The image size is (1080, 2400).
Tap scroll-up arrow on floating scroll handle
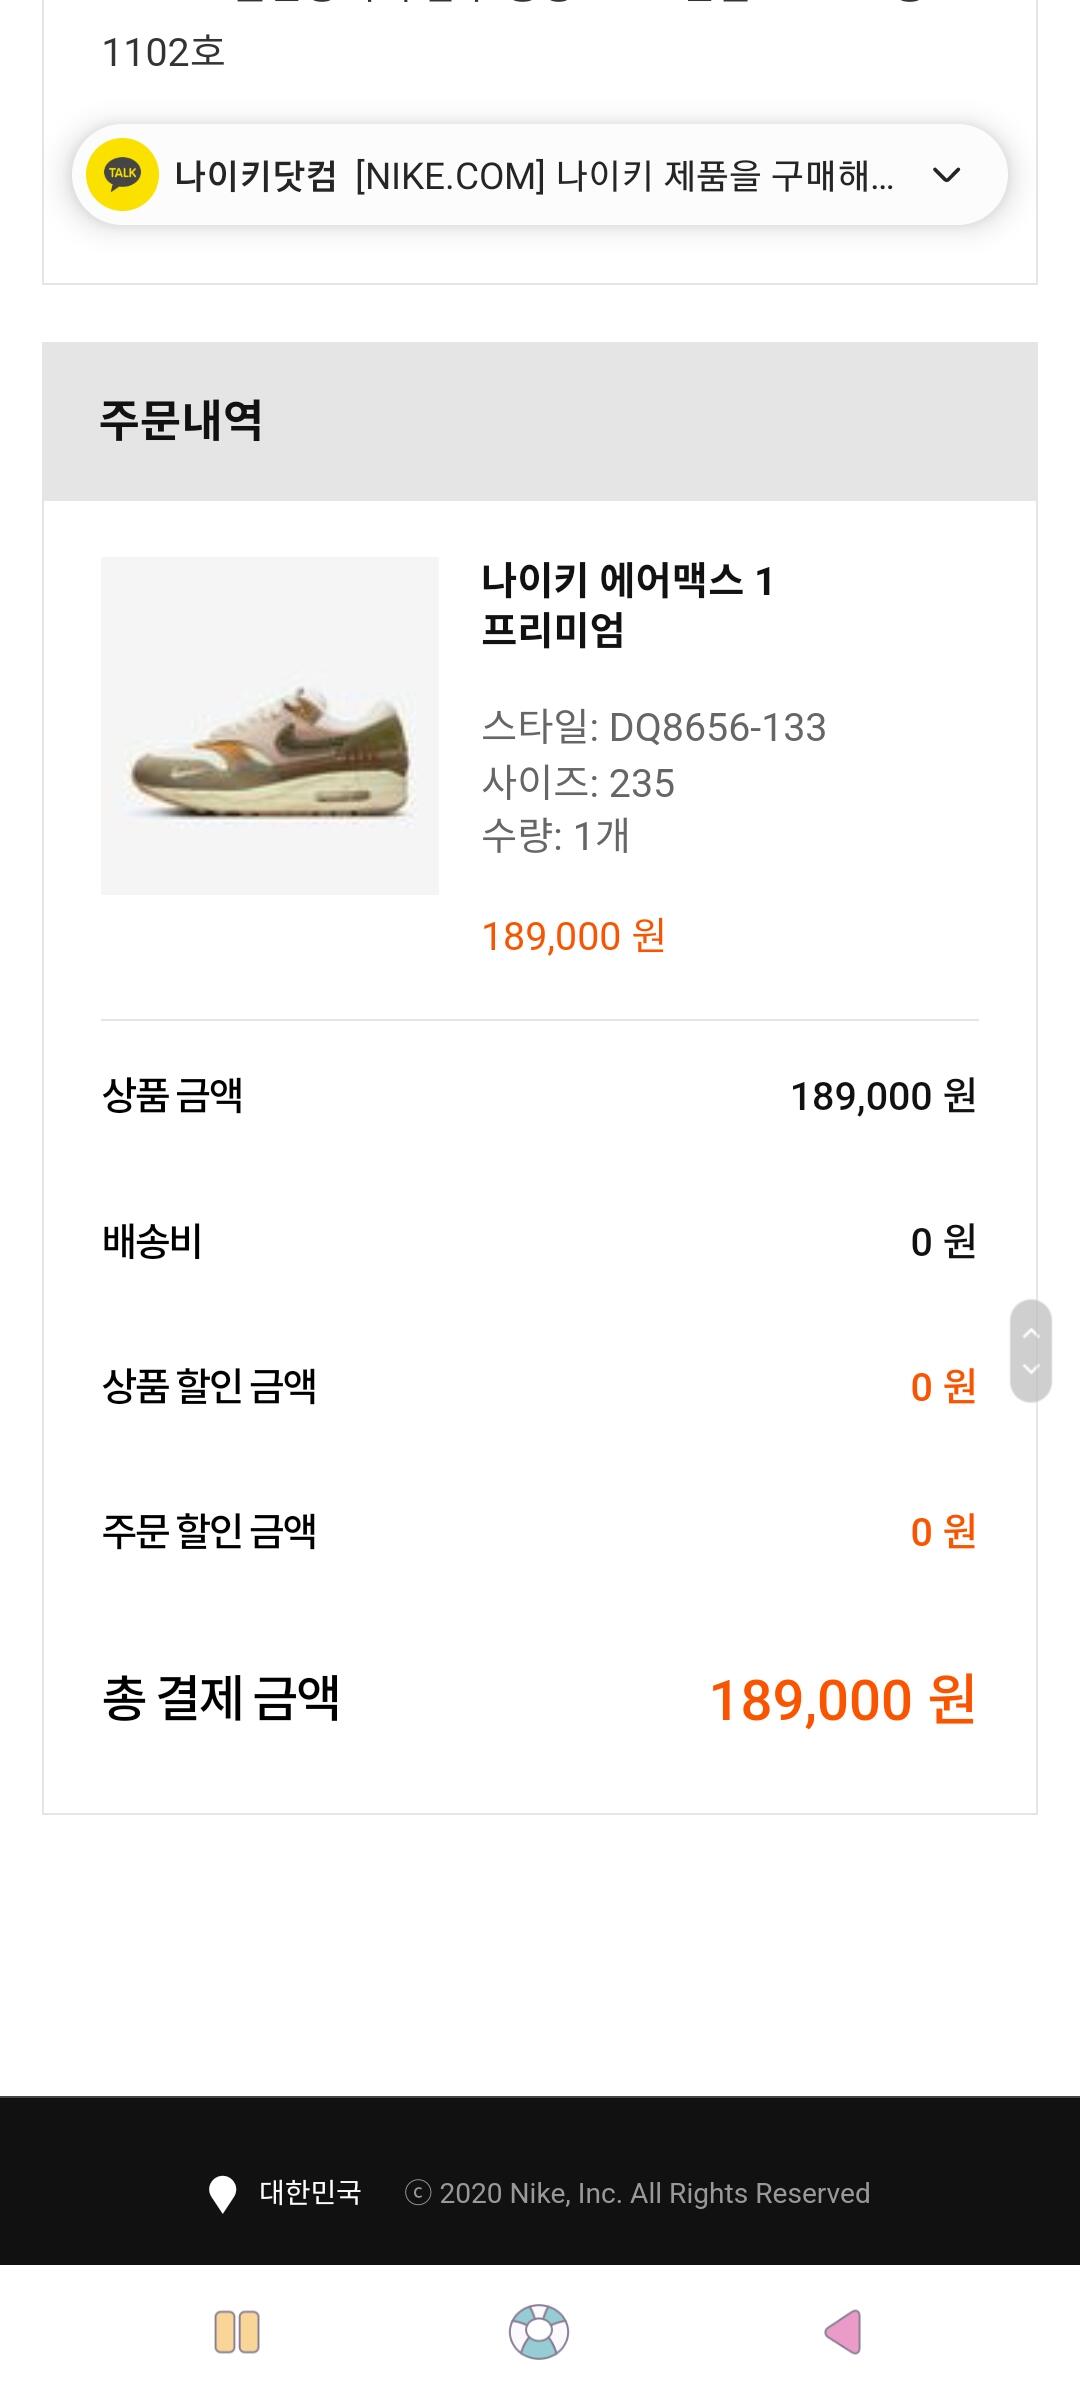[1031, 1333]
